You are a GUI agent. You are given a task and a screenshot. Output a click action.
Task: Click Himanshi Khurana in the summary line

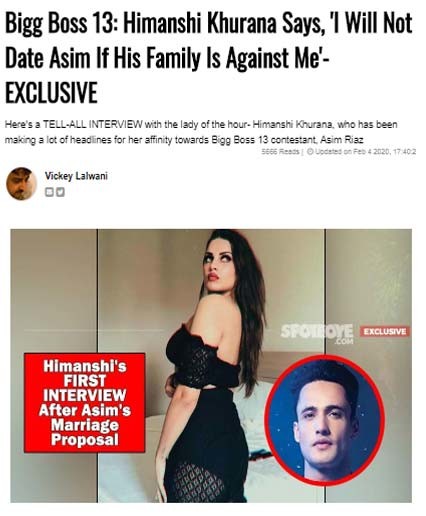[292, 125]
